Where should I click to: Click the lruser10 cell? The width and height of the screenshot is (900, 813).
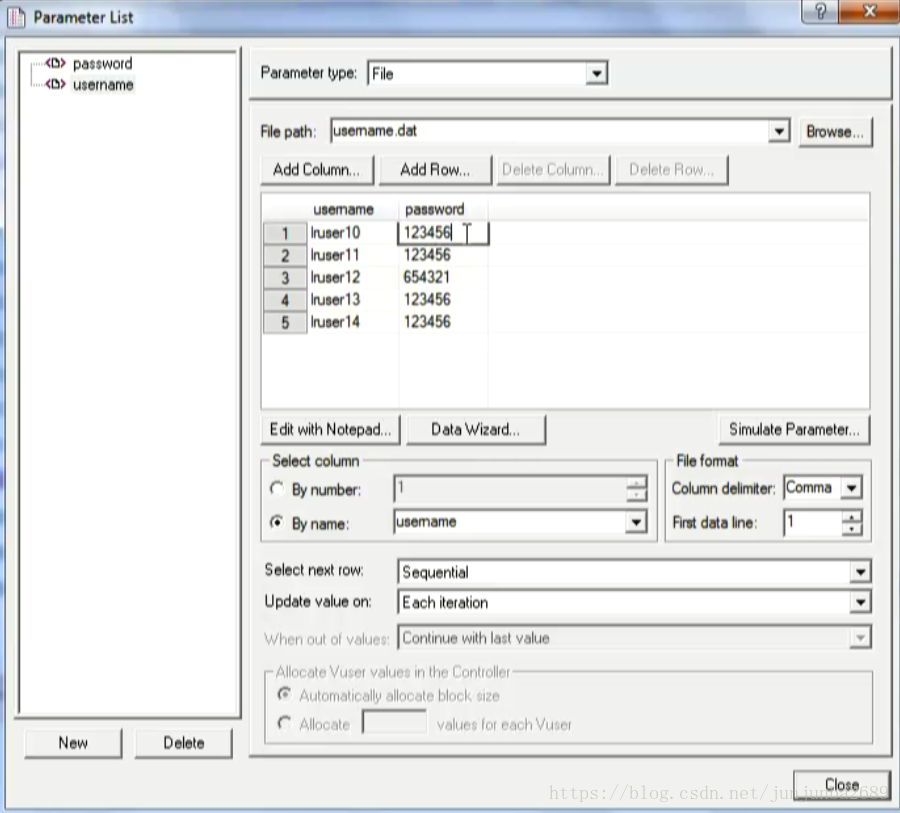(x=353, y=233)
